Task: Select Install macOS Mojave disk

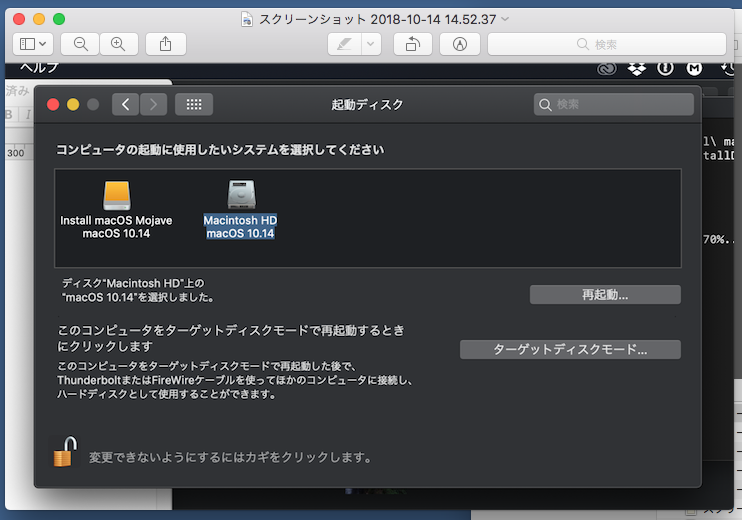Action: point(116,210)
